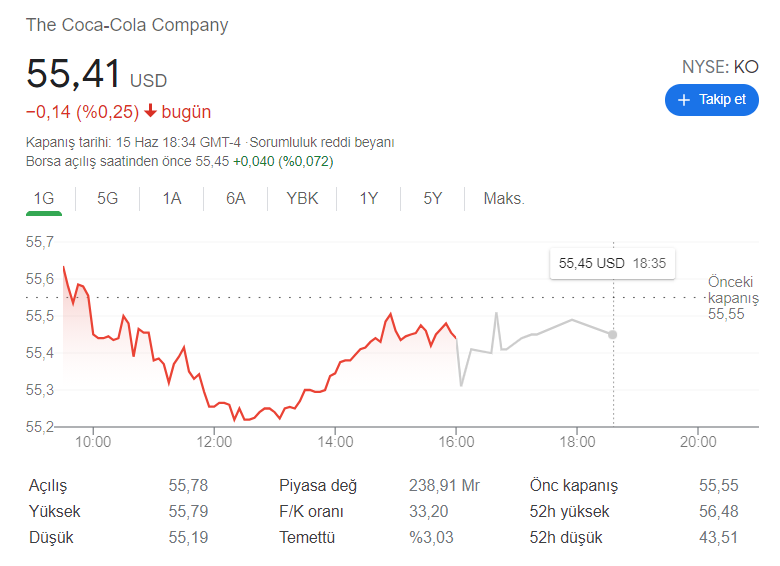780x566 pixels.
Task: Show the Maks. maximum range tab
Action: coord(504,198)
